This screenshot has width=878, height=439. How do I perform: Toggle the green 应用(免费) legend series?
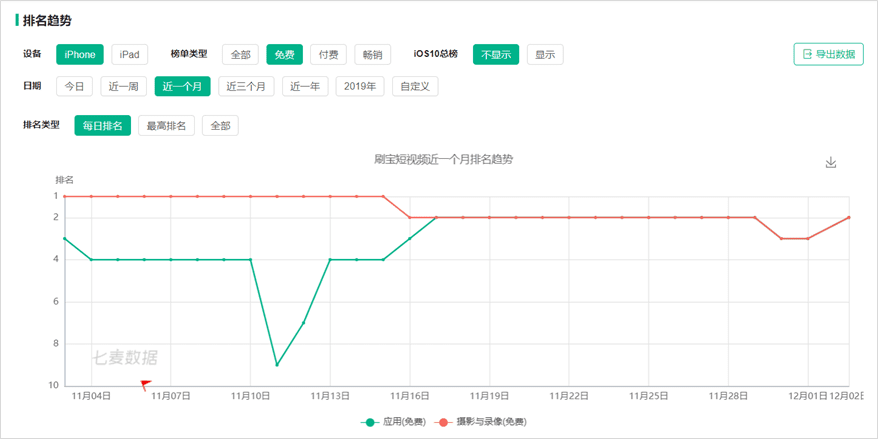393,422
